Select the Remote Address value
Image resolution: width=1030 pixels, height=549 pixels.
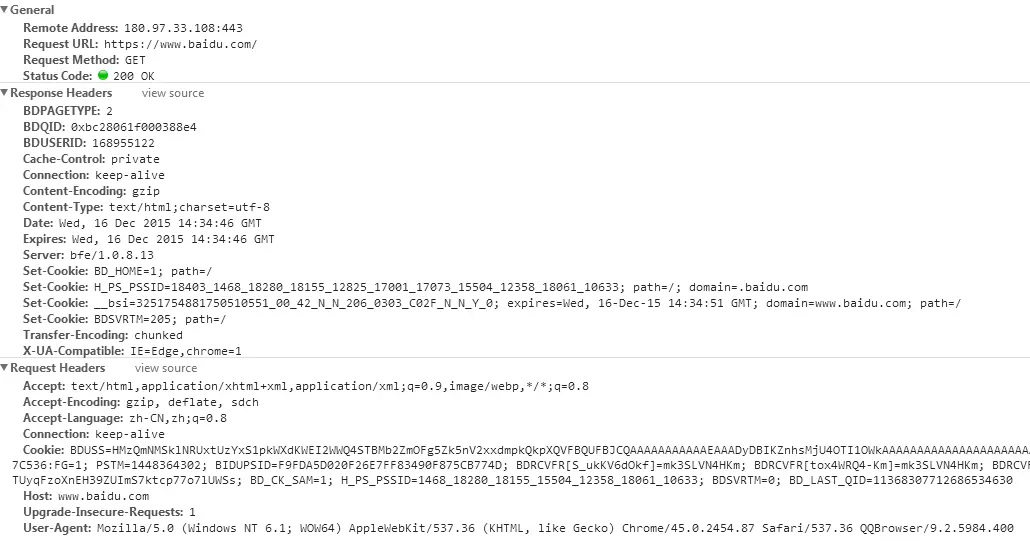coord(183,28)
